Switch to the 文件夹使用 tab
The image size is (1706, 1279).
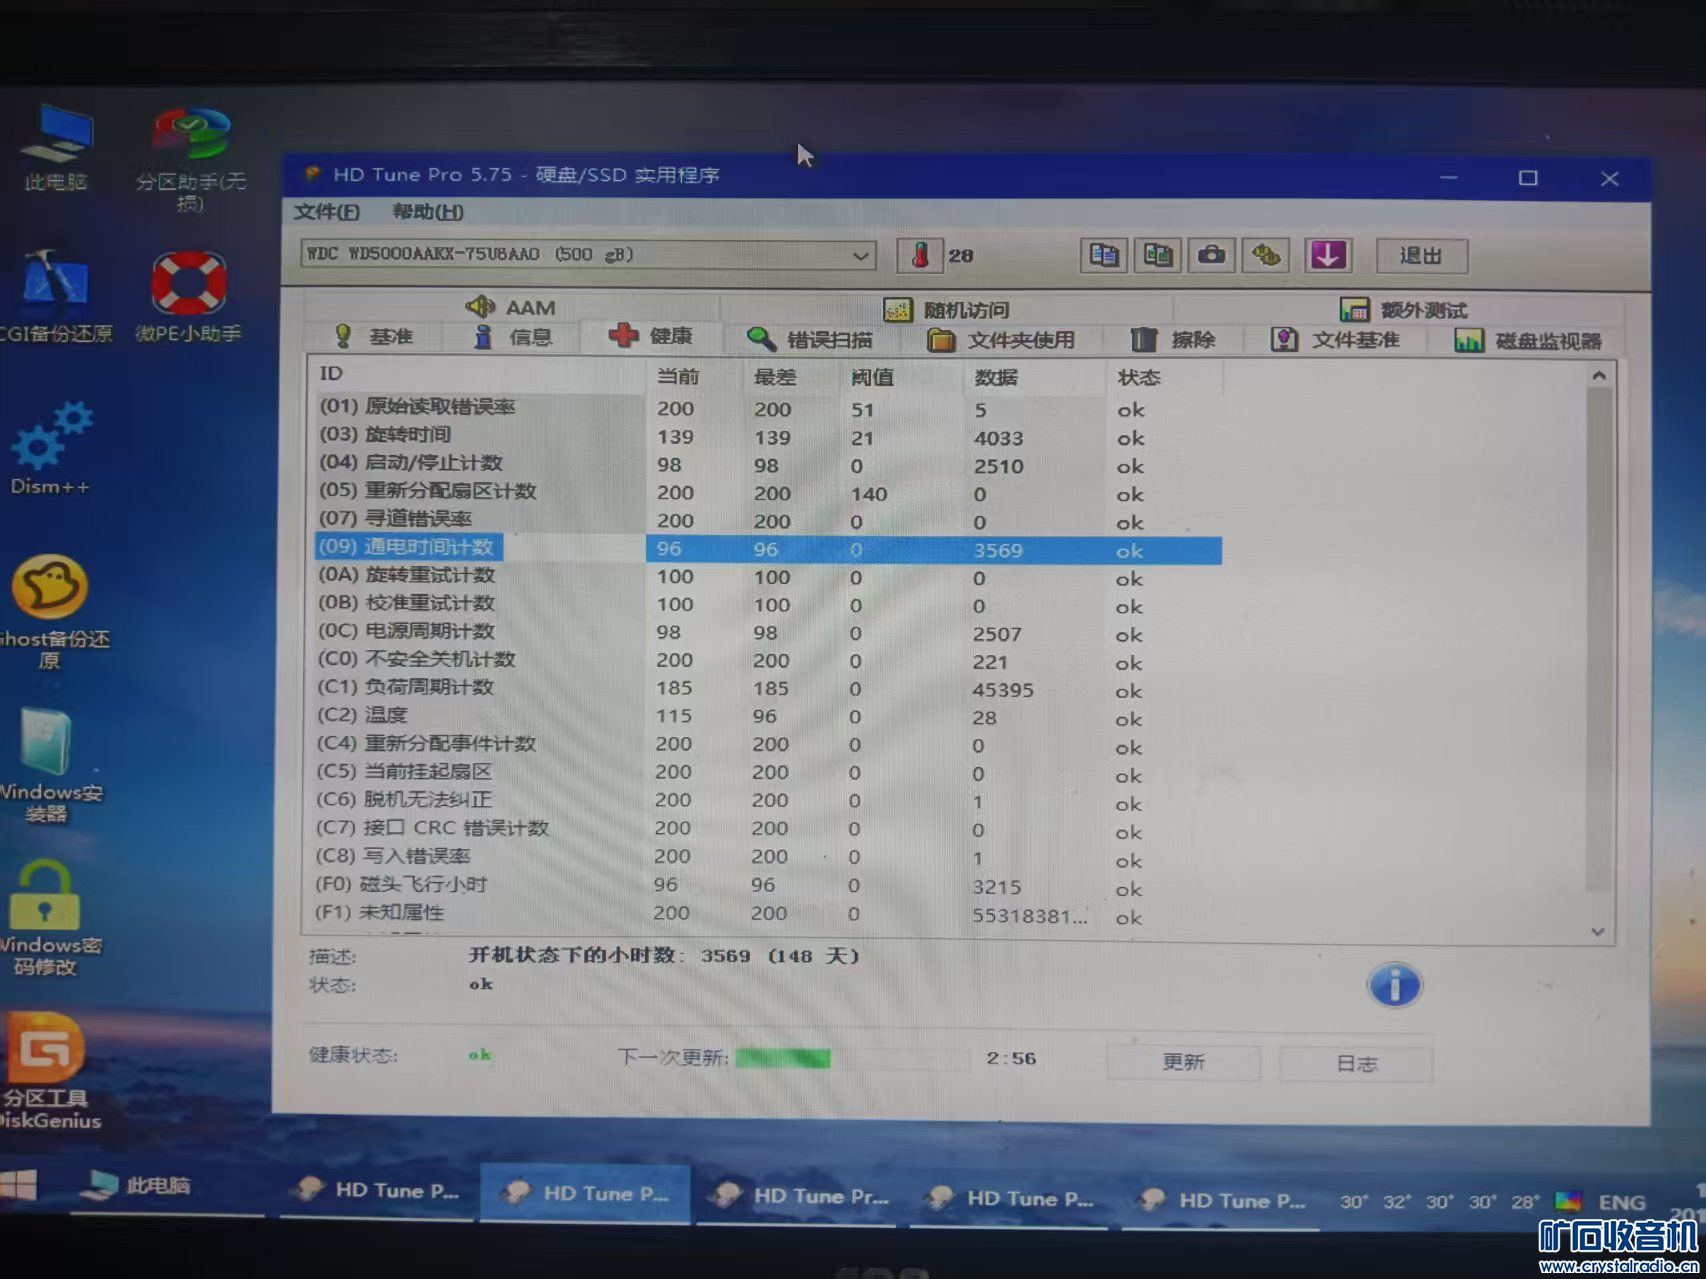click(1000, 340)
